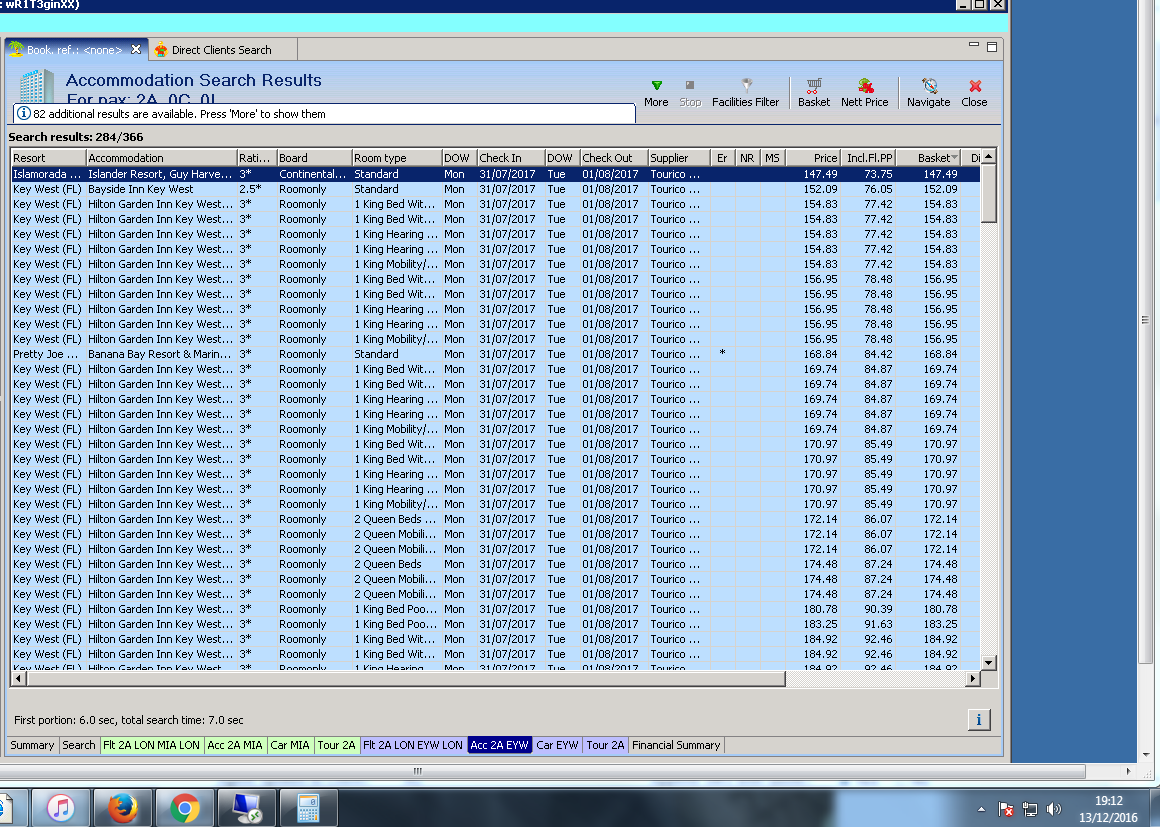Sort by the Supplier column header
This screenshot has height=827, width=1160.
coord(678,158)
